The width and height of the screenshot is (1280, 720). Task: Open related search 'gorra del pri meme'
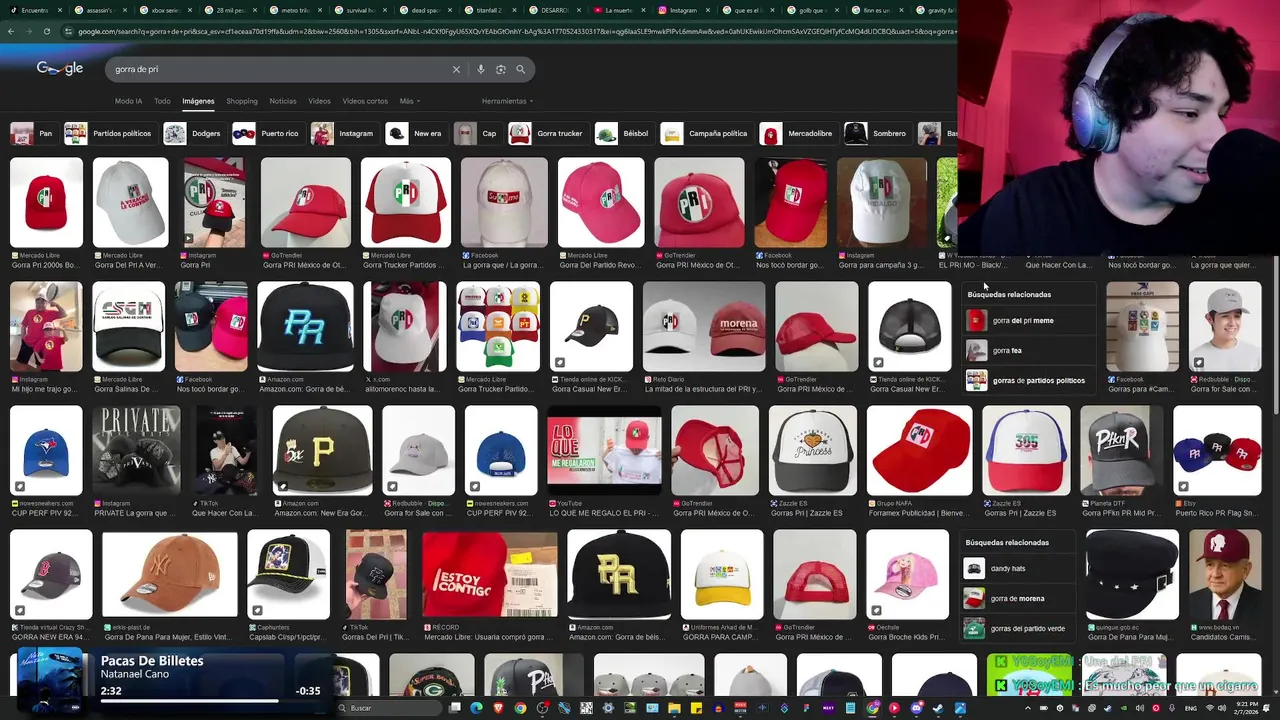click(1028, 321)
